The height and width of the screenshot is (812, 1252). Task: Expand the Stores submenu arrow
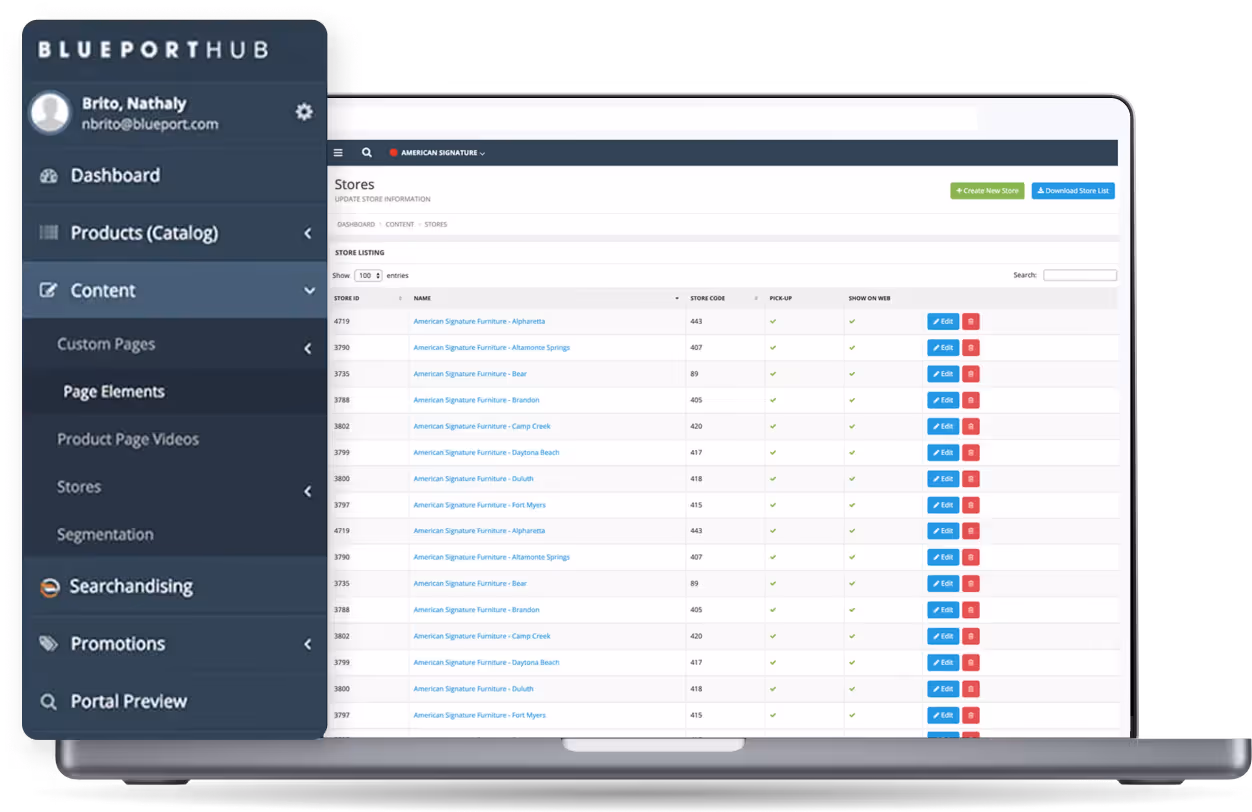point(307,491)
